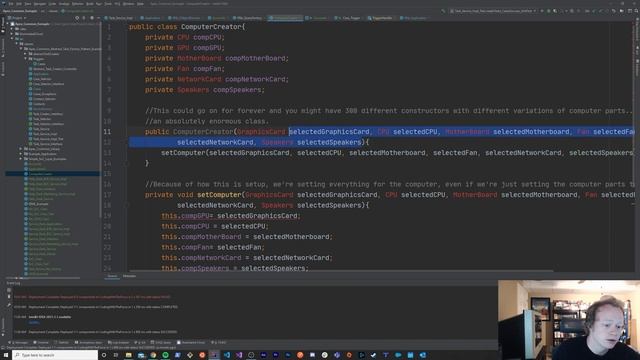Click the editor horizontal scrollbar
This screenshot has height=360, width=640.
click(341, 270)
